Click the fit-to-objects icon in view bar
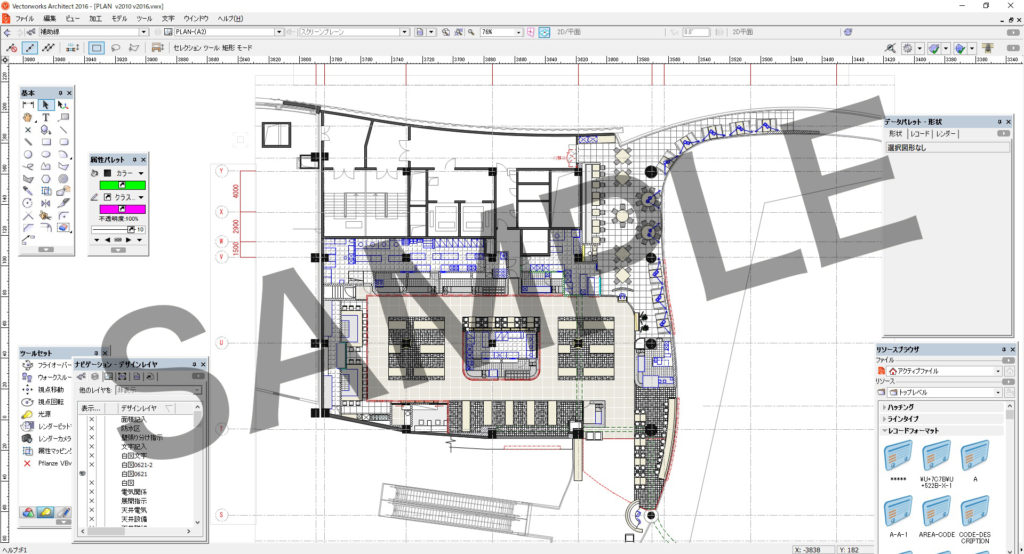This screenshot has width=1024, height=554. (x=458, y=32)
